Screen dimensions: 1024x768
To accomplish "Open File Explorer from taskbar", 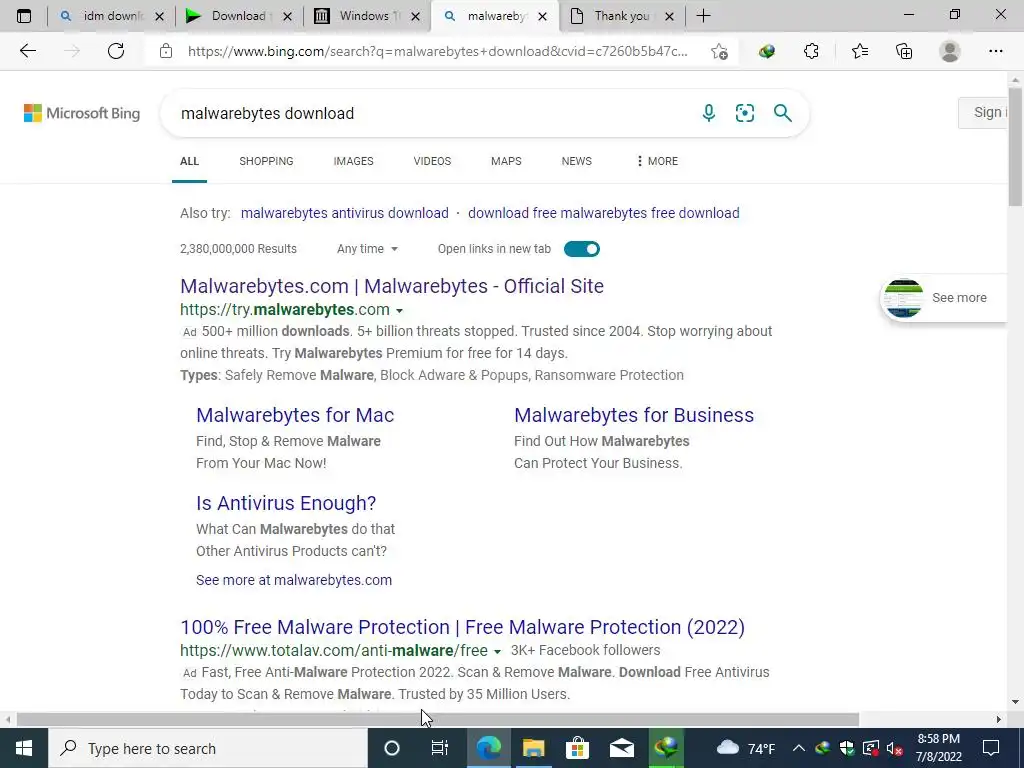I will (533, 748).
